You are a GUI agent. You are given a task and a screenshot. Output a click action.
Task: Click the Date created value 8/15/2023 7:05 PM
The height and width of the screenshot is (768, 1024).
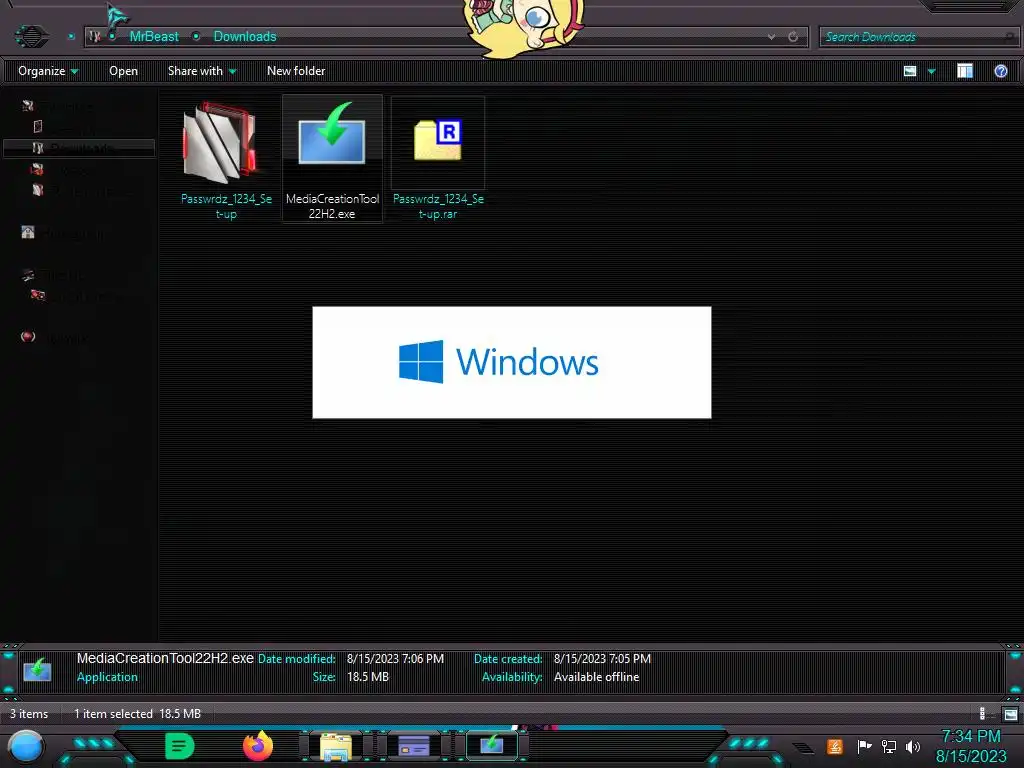(x=602, y=659)
